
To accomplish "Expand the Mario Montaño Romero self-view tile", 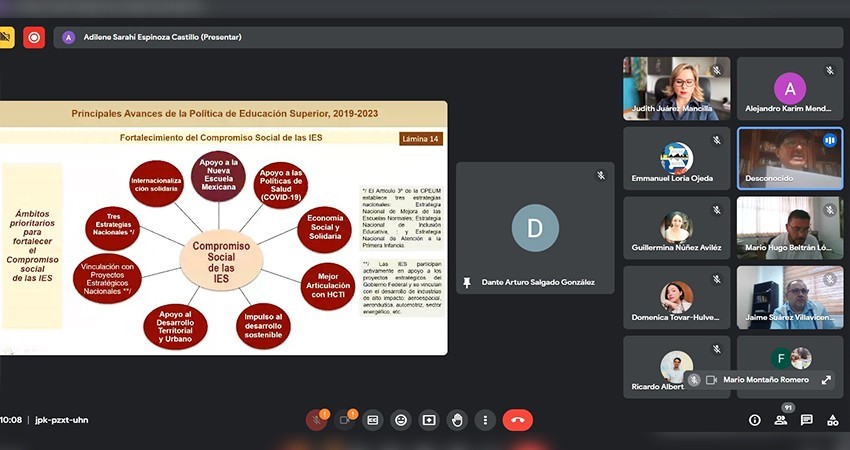I will 826,380.
